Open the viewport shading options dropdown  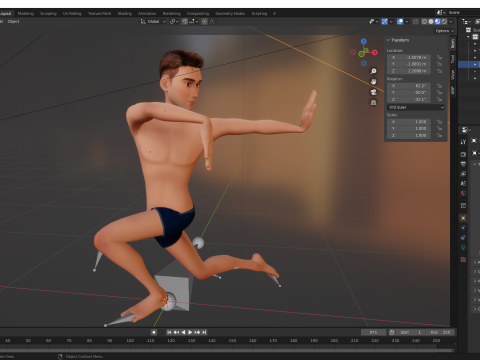pyautogui.click(x=451, y=21)
